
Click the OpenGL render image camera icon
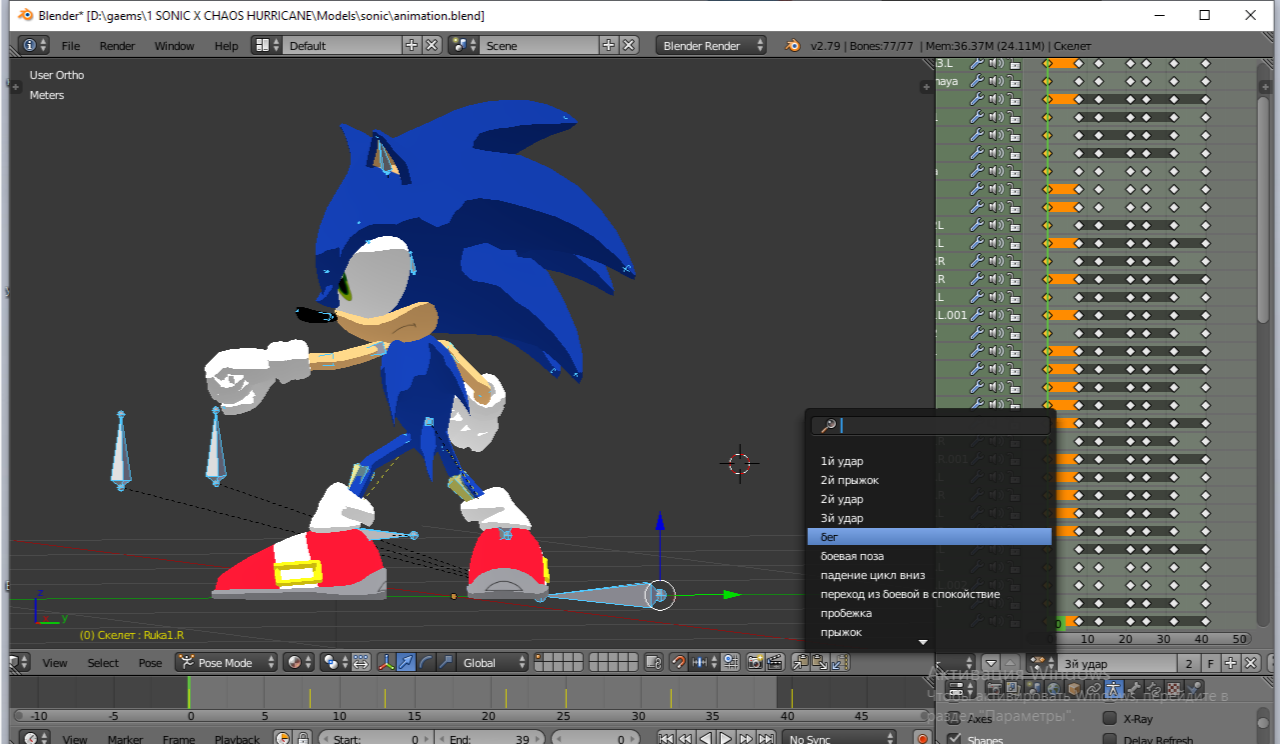coord(755,662)
